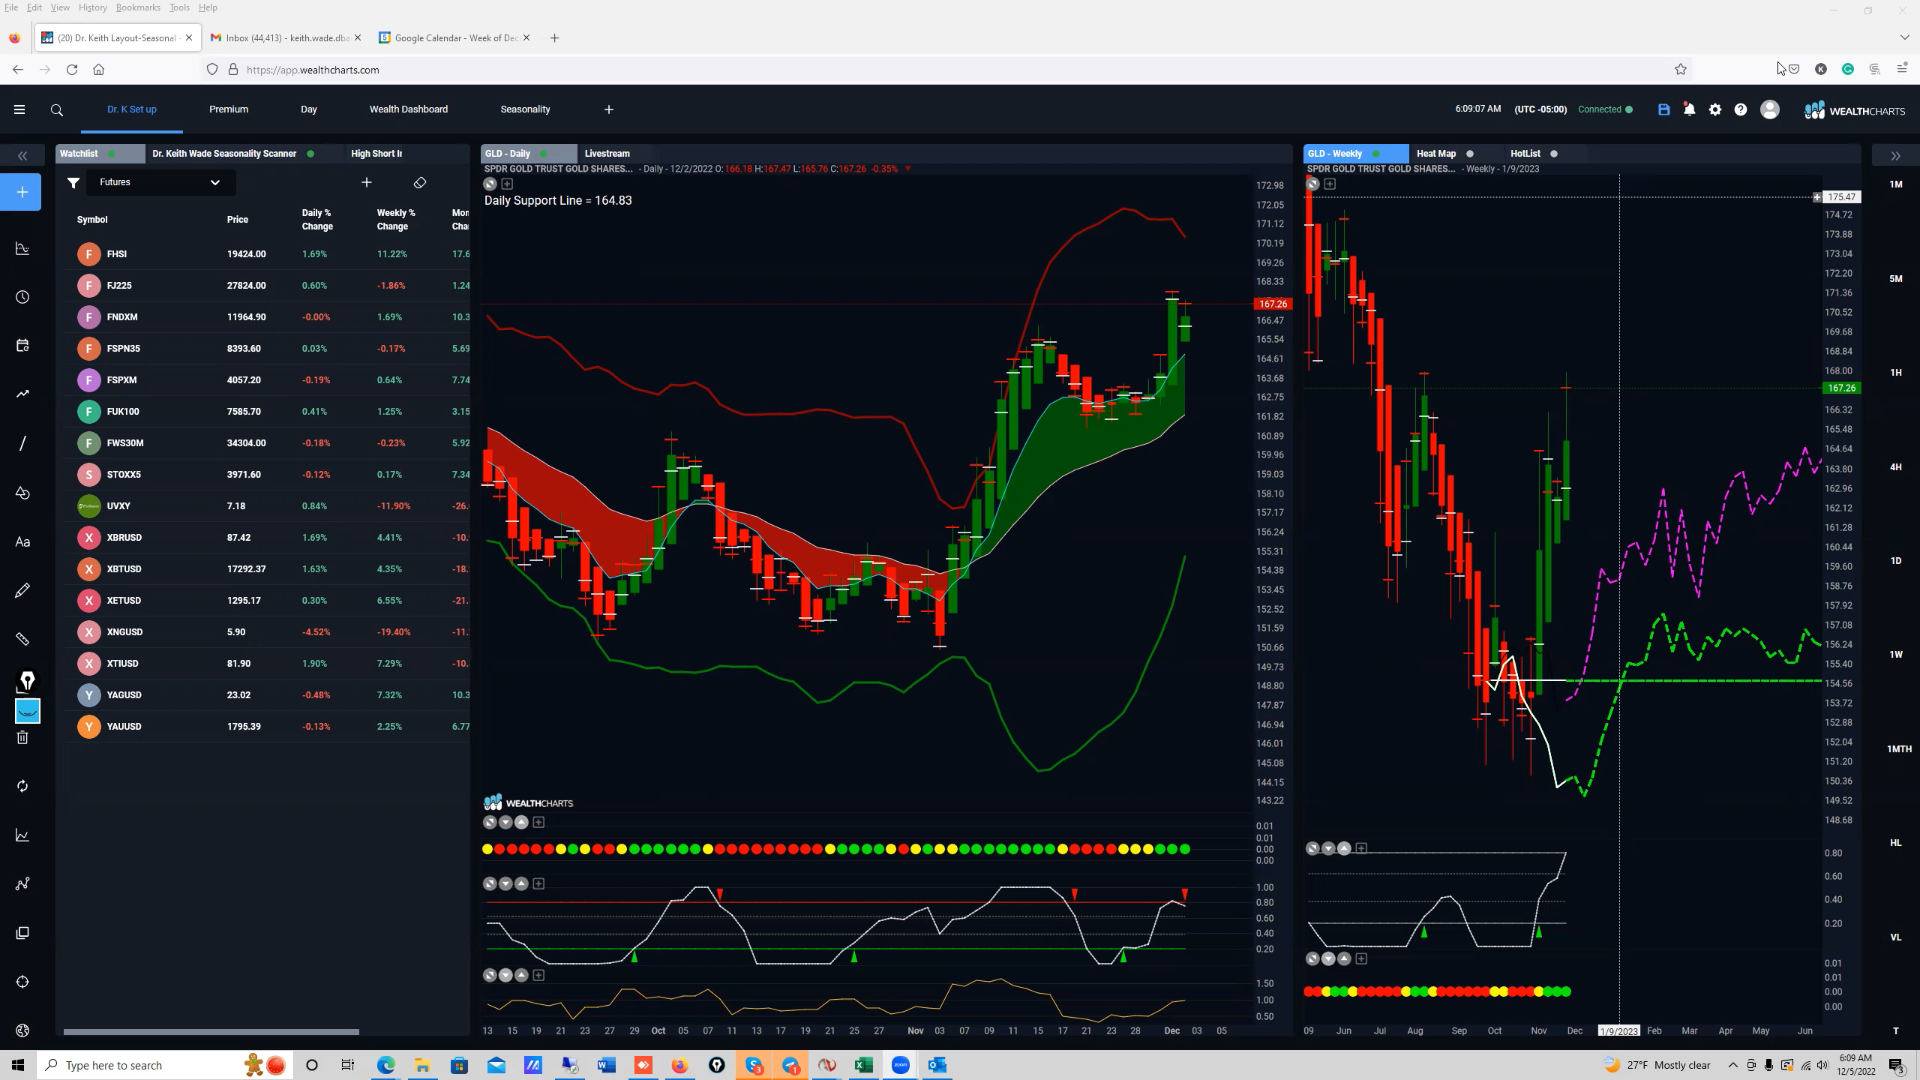The width and height of the screenshot is (1920, 1080).
Task: Toggle GLD Weekly tab green link dot
Action: pos(1376,154)
